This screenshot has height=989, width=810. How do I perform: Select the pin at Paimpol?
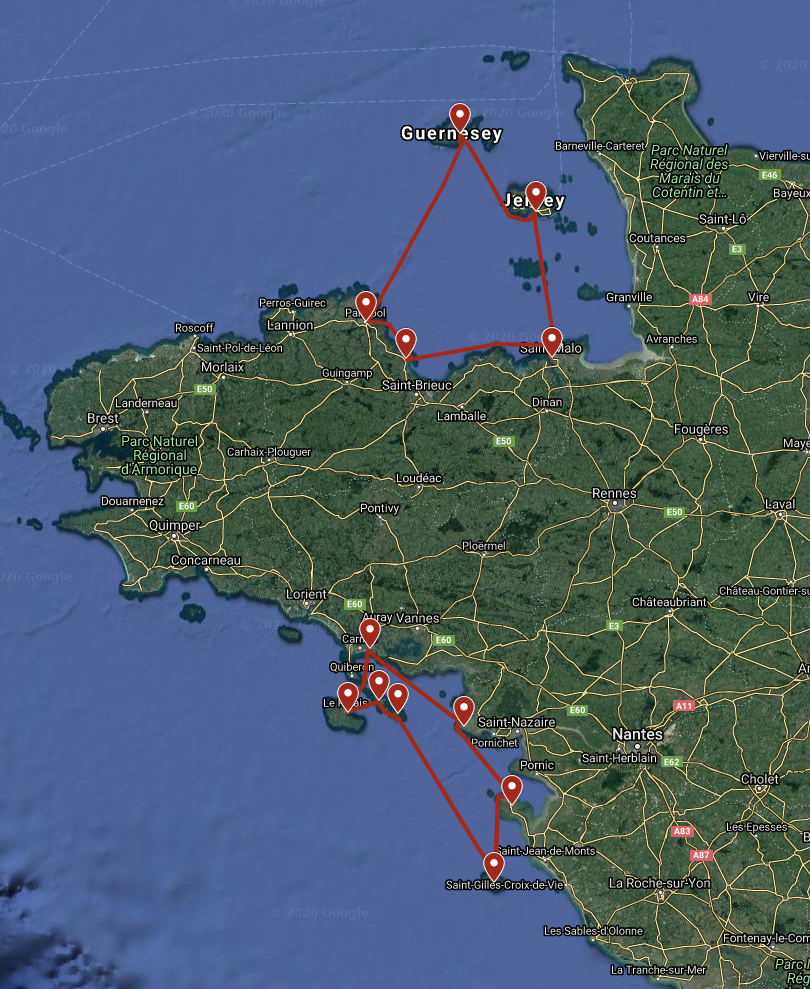(366, 306)
